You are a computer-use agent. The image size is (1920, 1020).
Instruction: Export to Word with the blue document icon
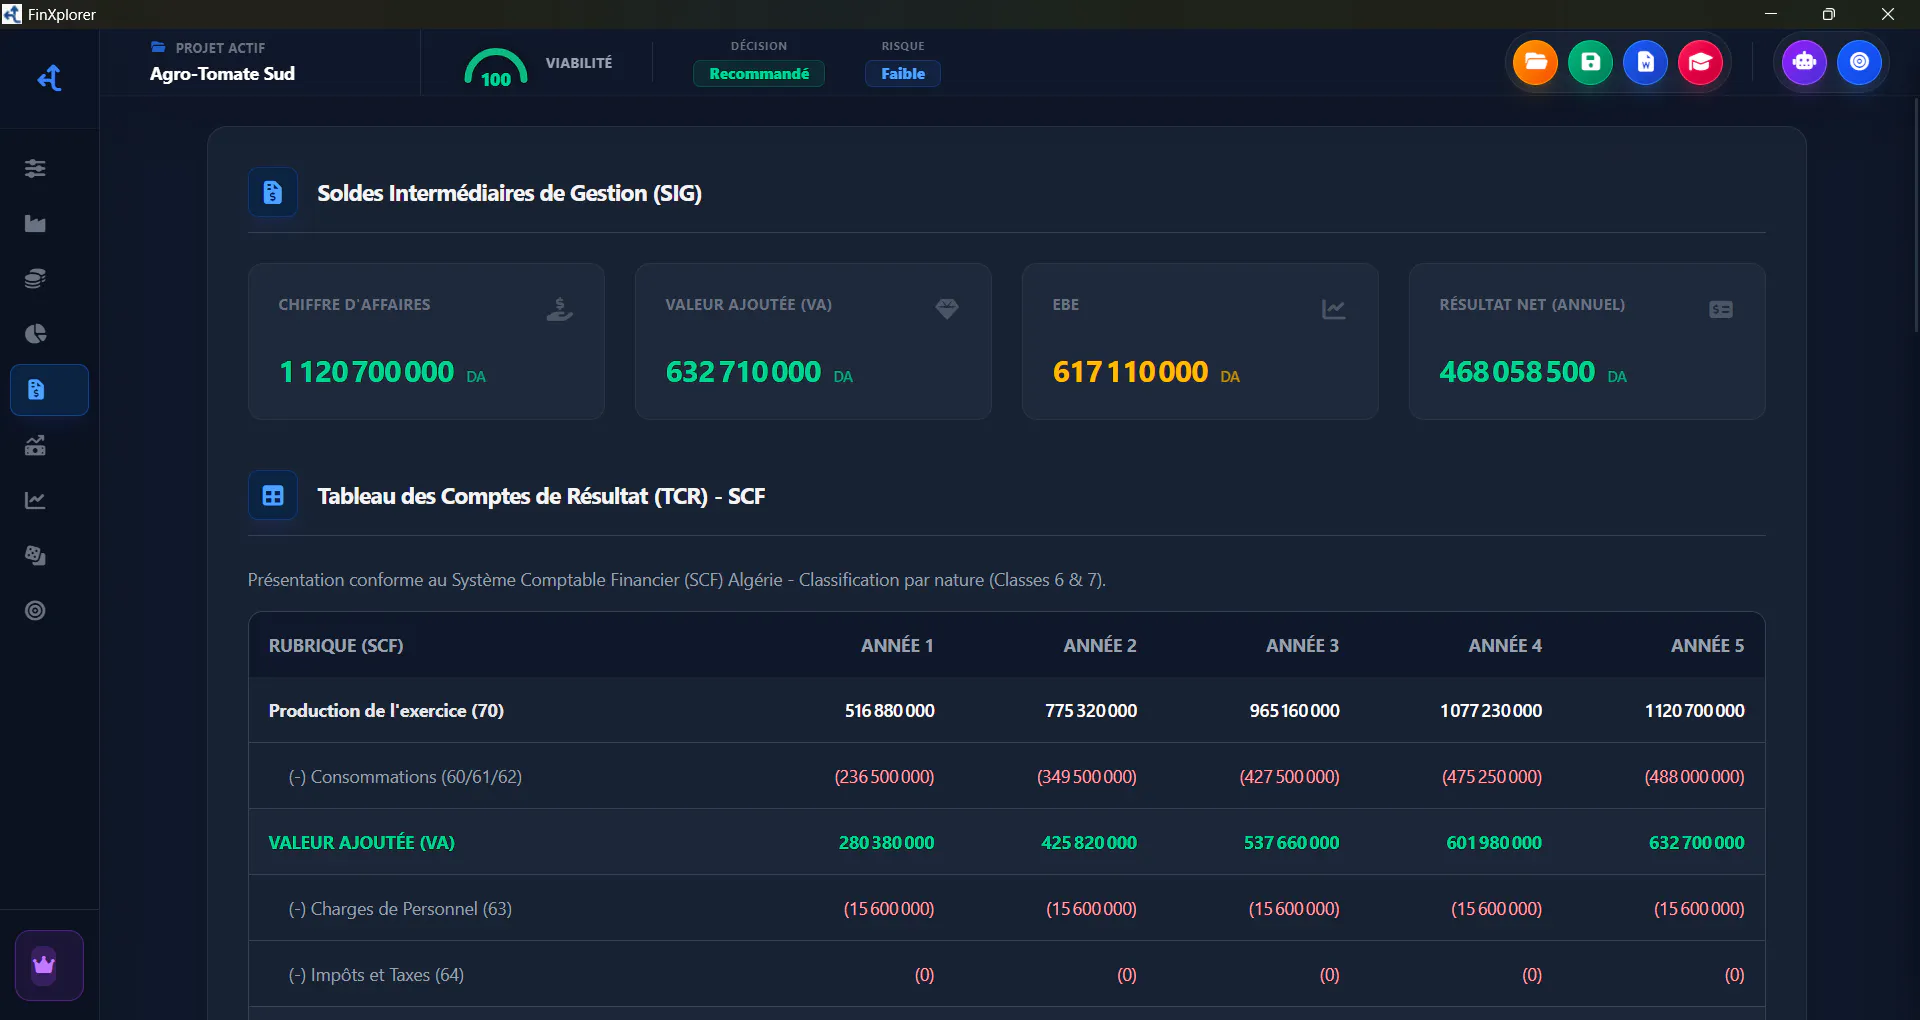(1645, 62)
